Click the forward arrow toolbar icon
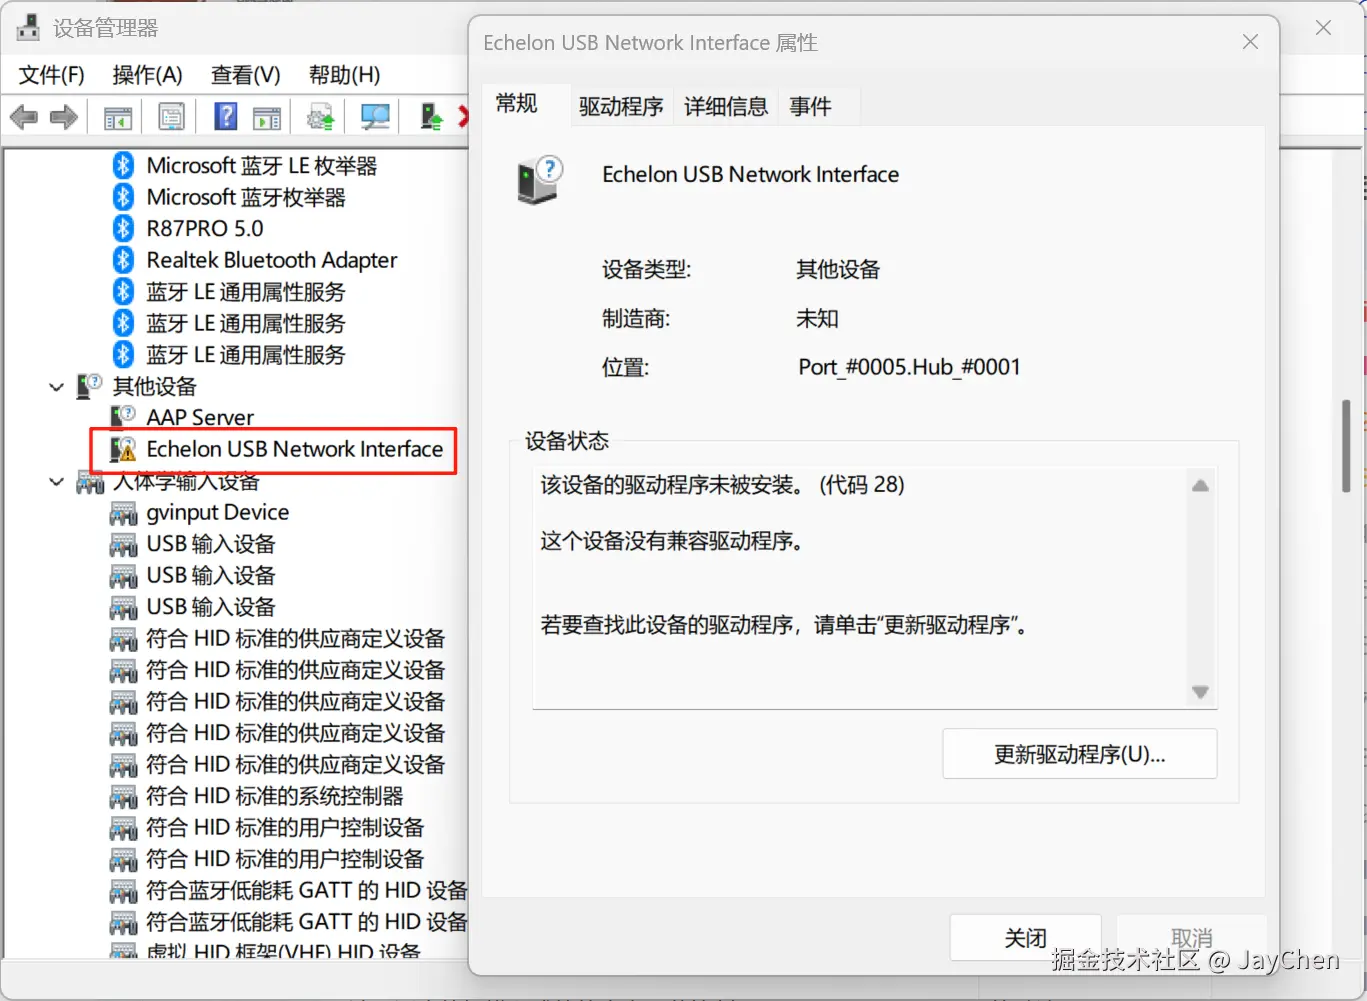The width and height of the screenshot is (1367, 1001). coord(64,118)
